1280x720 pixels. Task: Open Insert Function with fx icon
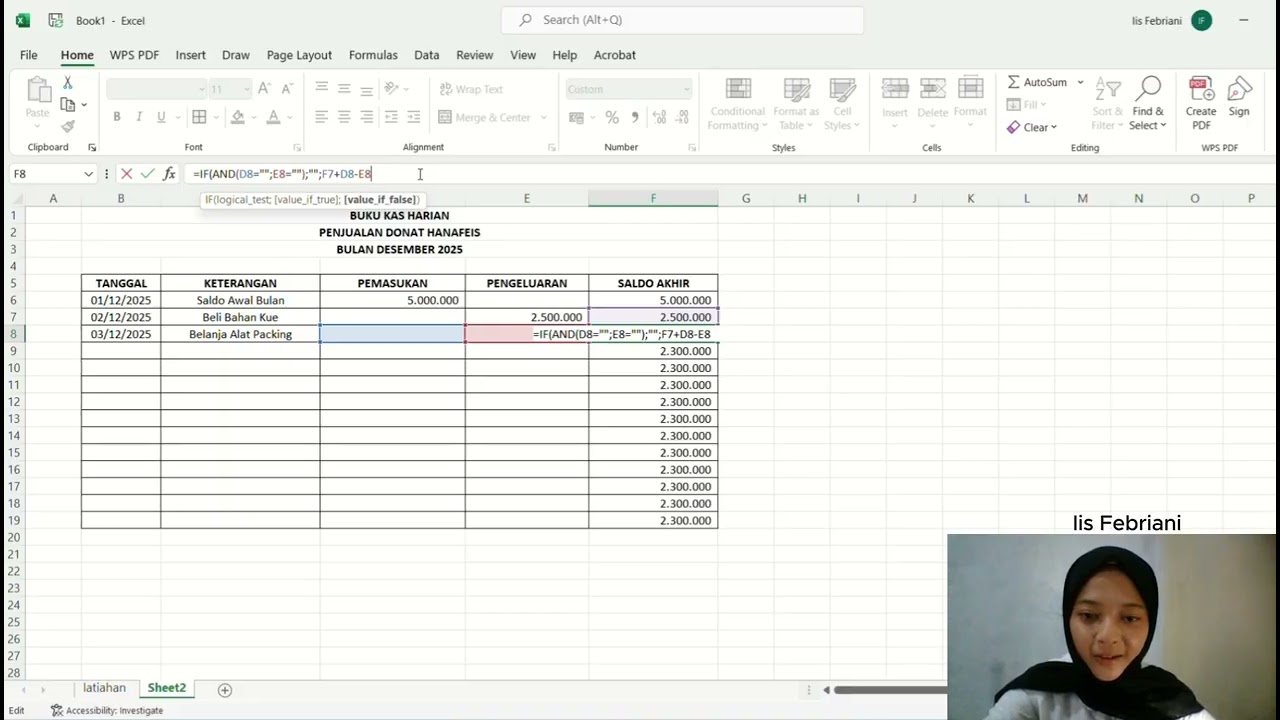tap(169, 174)
